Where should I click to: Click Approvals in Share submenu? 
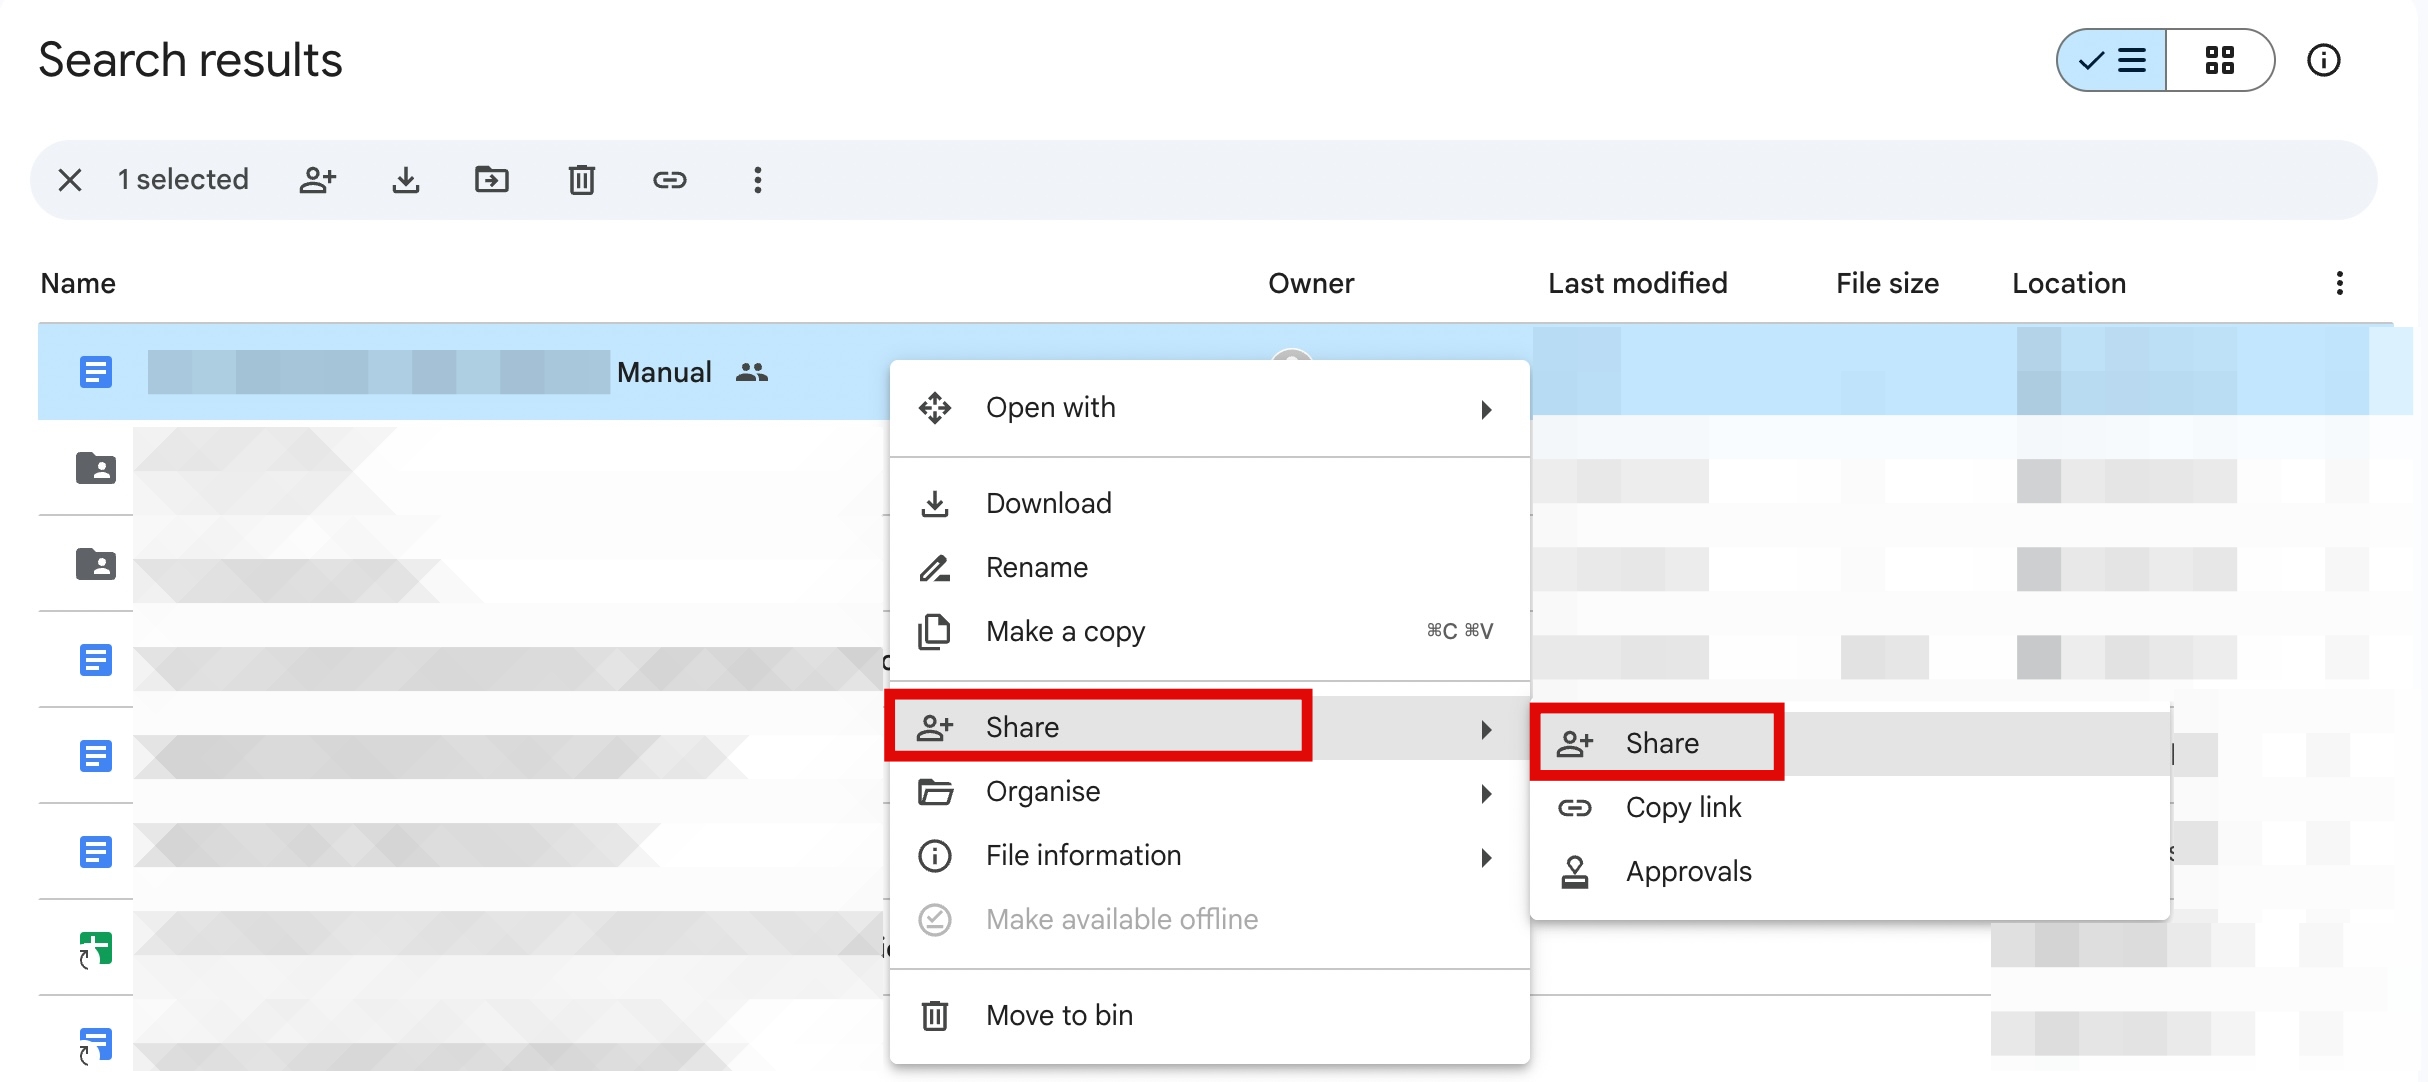tap(1688, 870)
